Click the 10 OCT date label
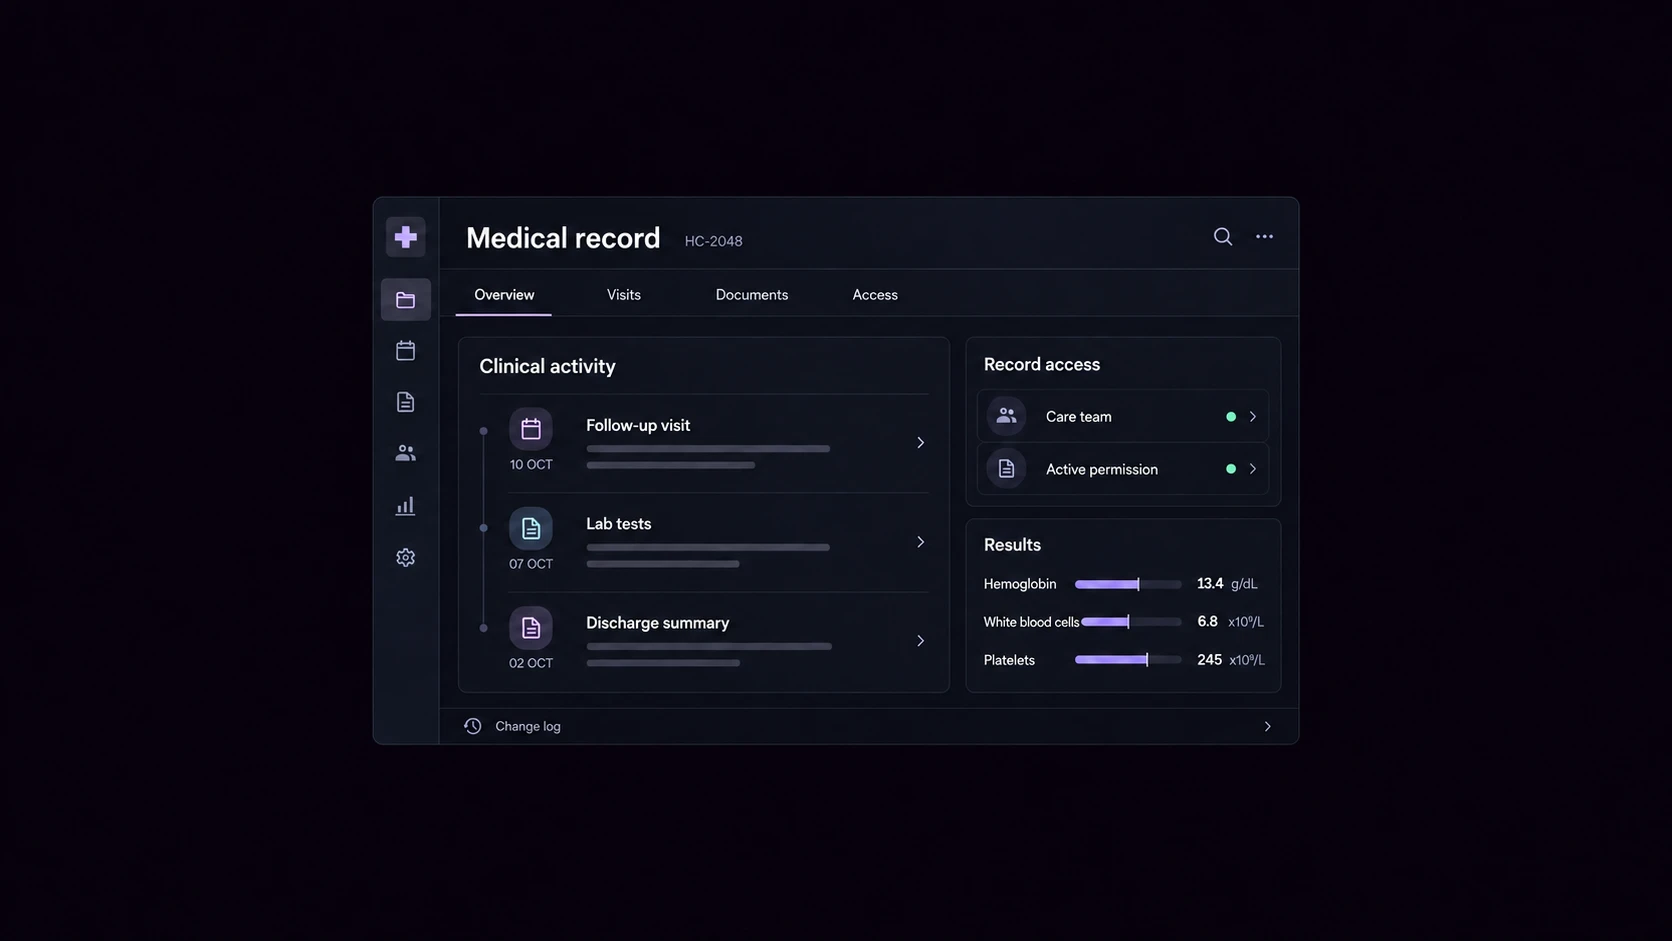 [x=531, y=465]
